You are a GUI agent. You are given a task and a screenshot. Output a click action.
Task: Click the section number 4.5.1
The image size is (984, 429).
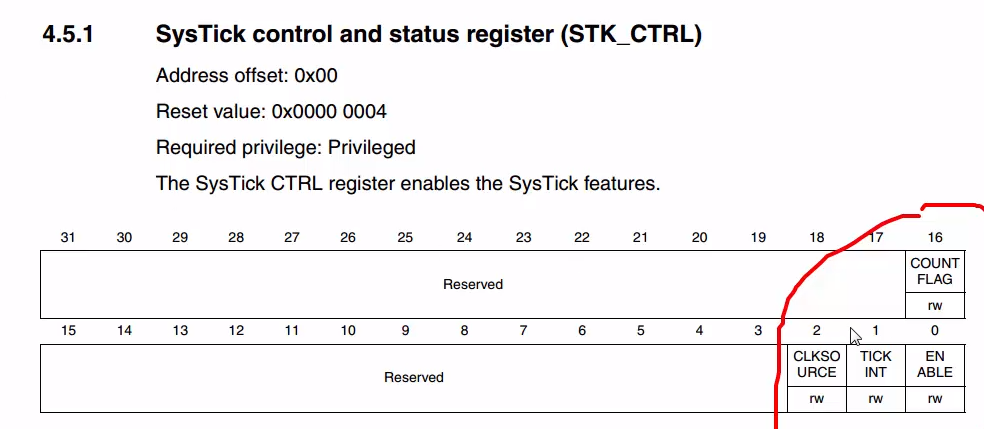tap(68, 34)
